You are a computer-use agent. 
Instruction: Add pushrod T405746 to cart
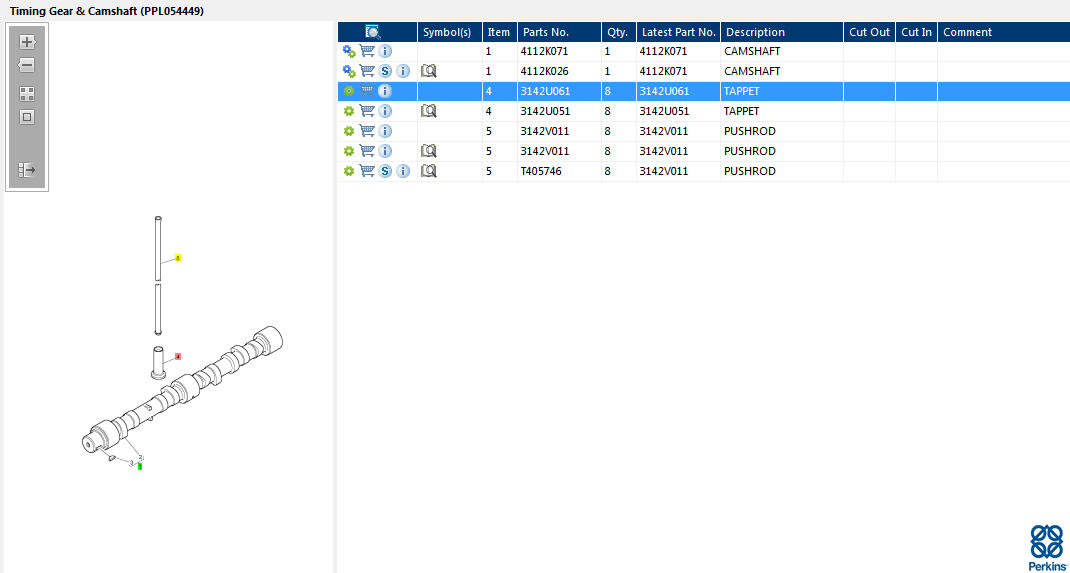coord(367,171)
